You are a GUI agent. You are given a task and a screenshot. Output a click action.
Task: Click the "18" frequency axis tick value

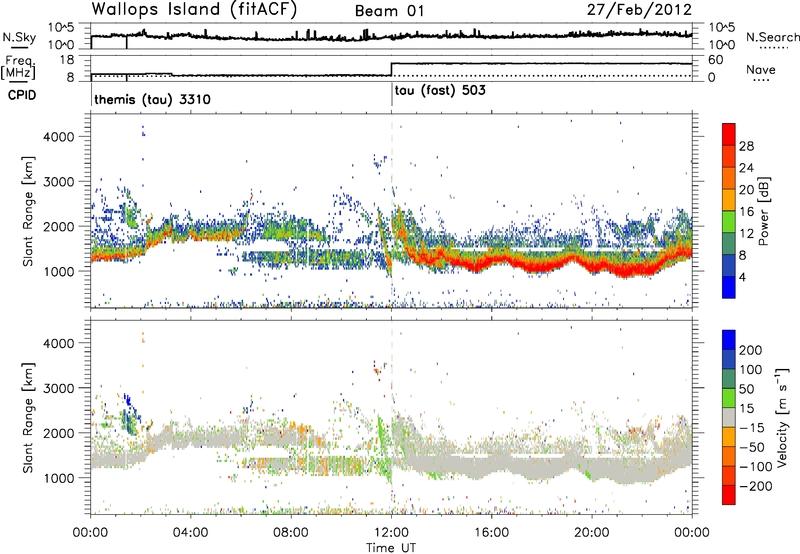(x=67, y=60)
